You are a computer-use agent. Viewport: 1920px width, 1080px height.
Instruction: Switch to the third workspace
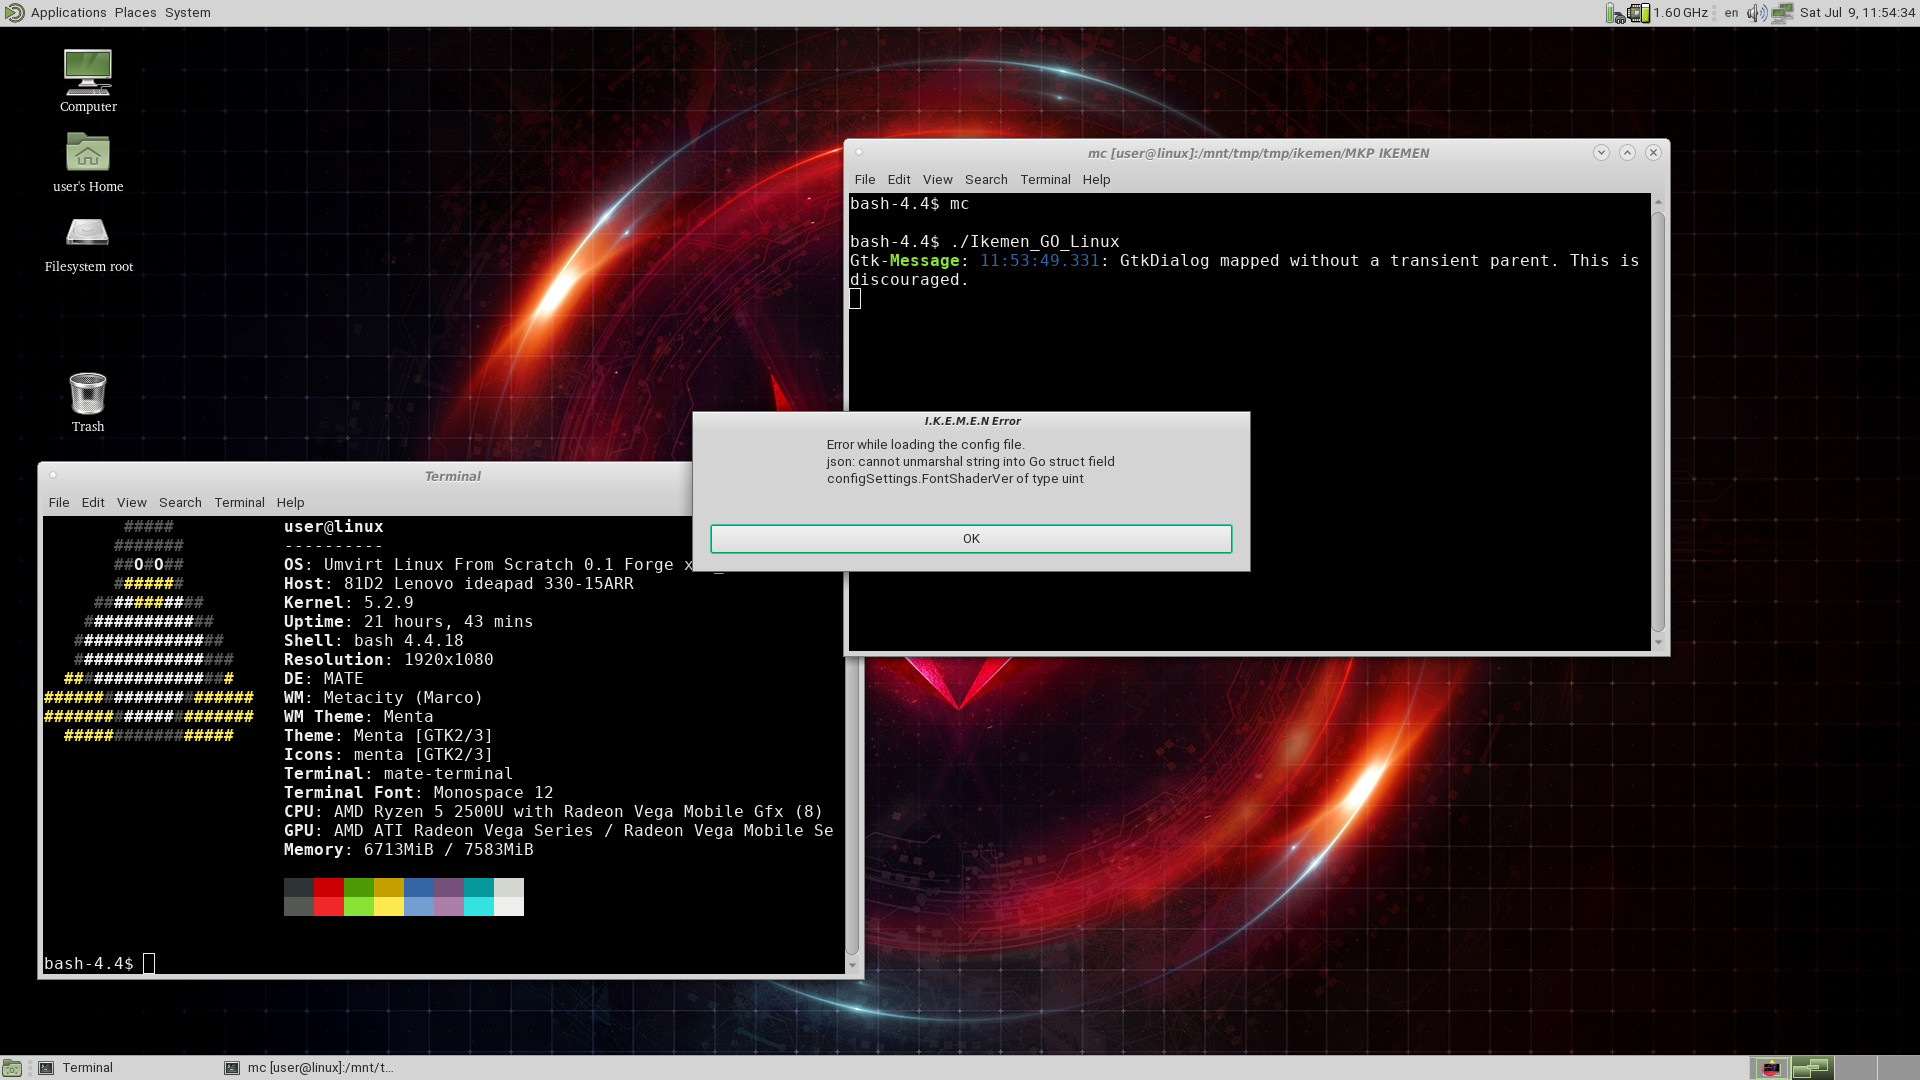(1855, 1068)
